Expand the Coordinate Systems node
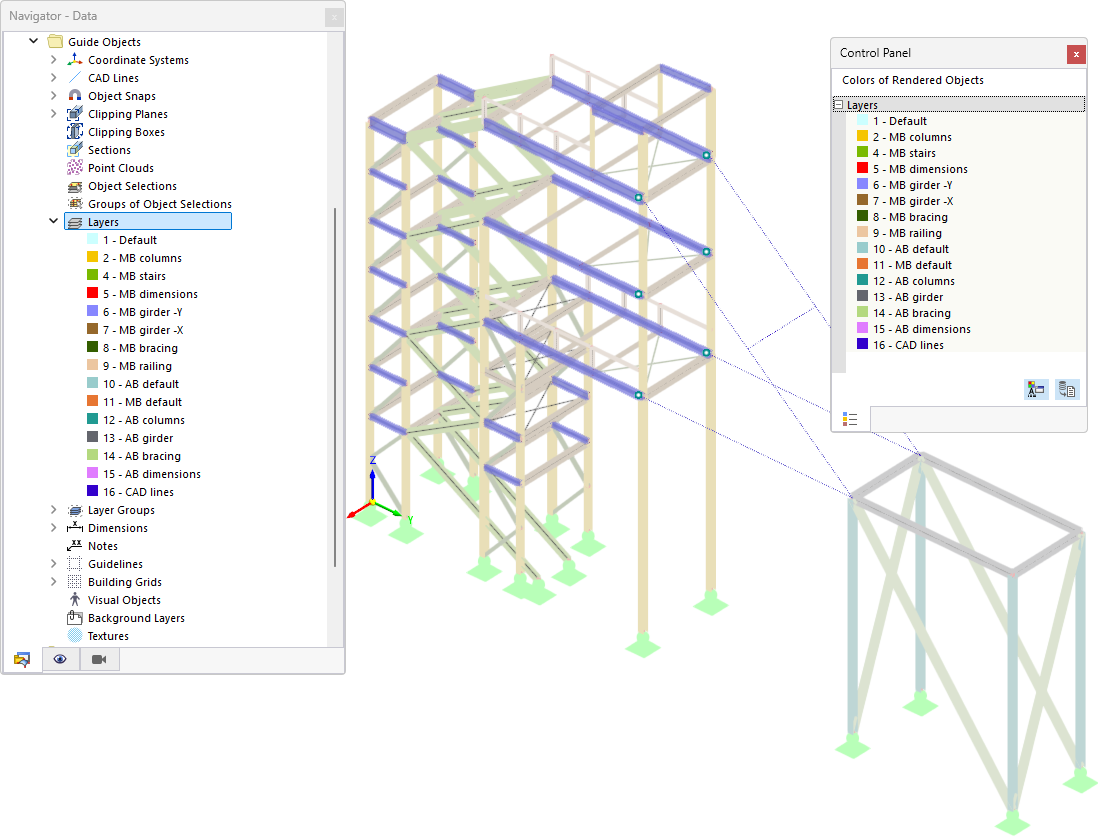Image resolution: width=1098 pixels, height=837 pixels. pyautogui.click(x=53, y=60)
